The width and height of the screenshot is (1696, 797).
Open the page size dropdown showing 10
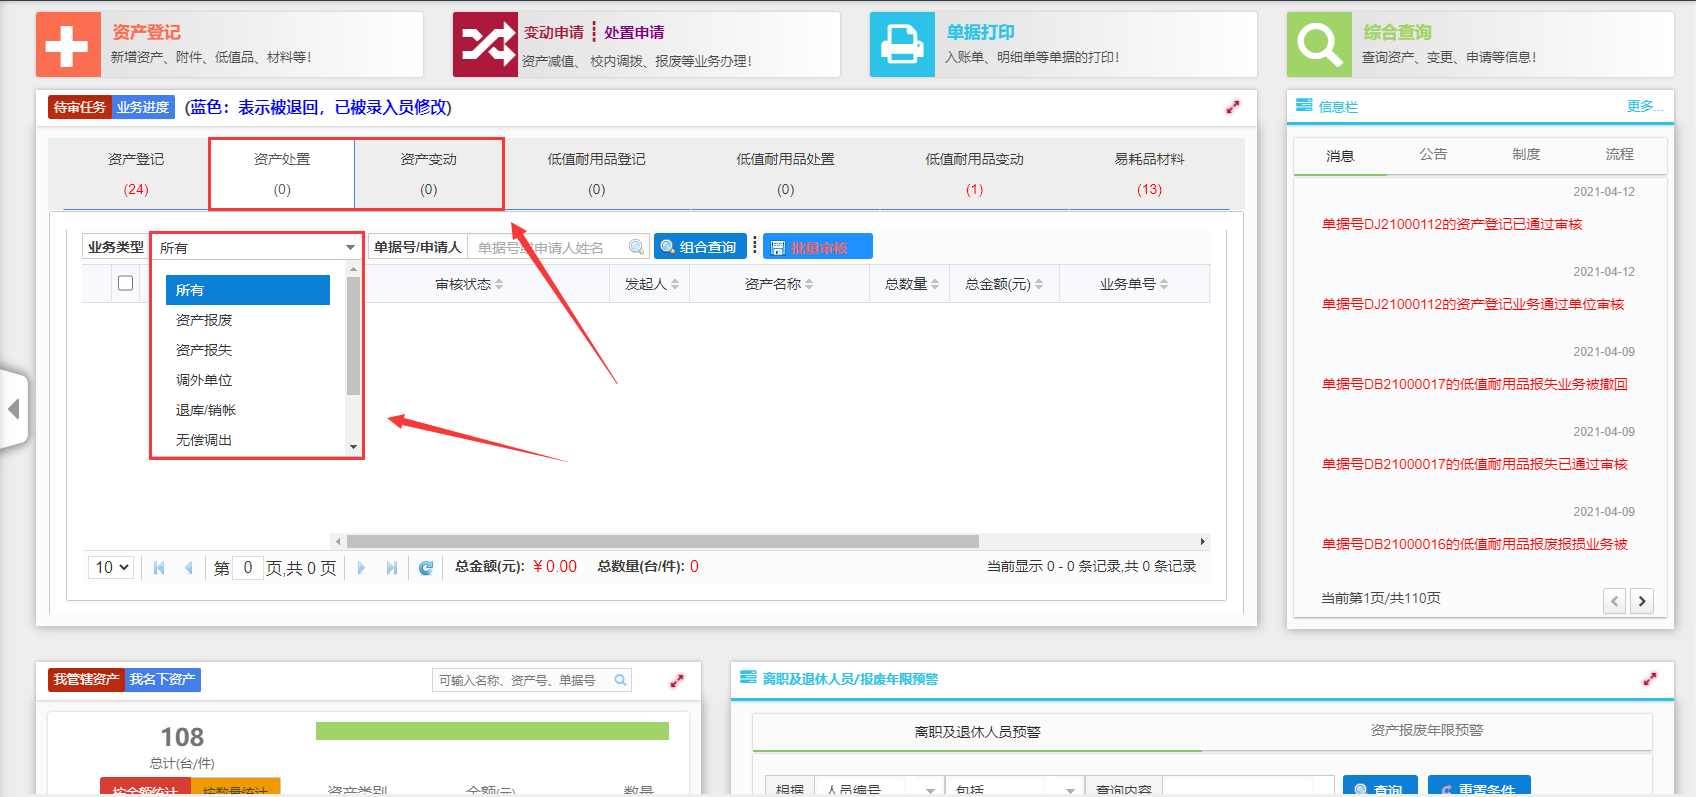tap(112, 568)
